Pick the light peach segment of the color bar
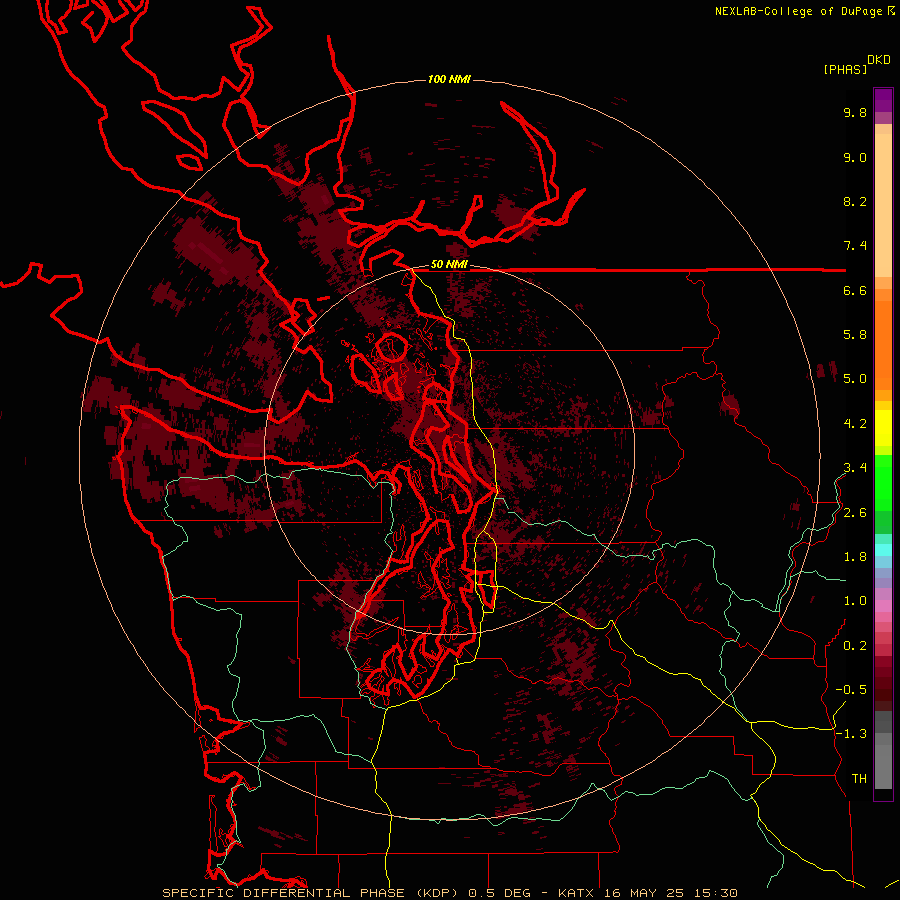 click(883, 205)
